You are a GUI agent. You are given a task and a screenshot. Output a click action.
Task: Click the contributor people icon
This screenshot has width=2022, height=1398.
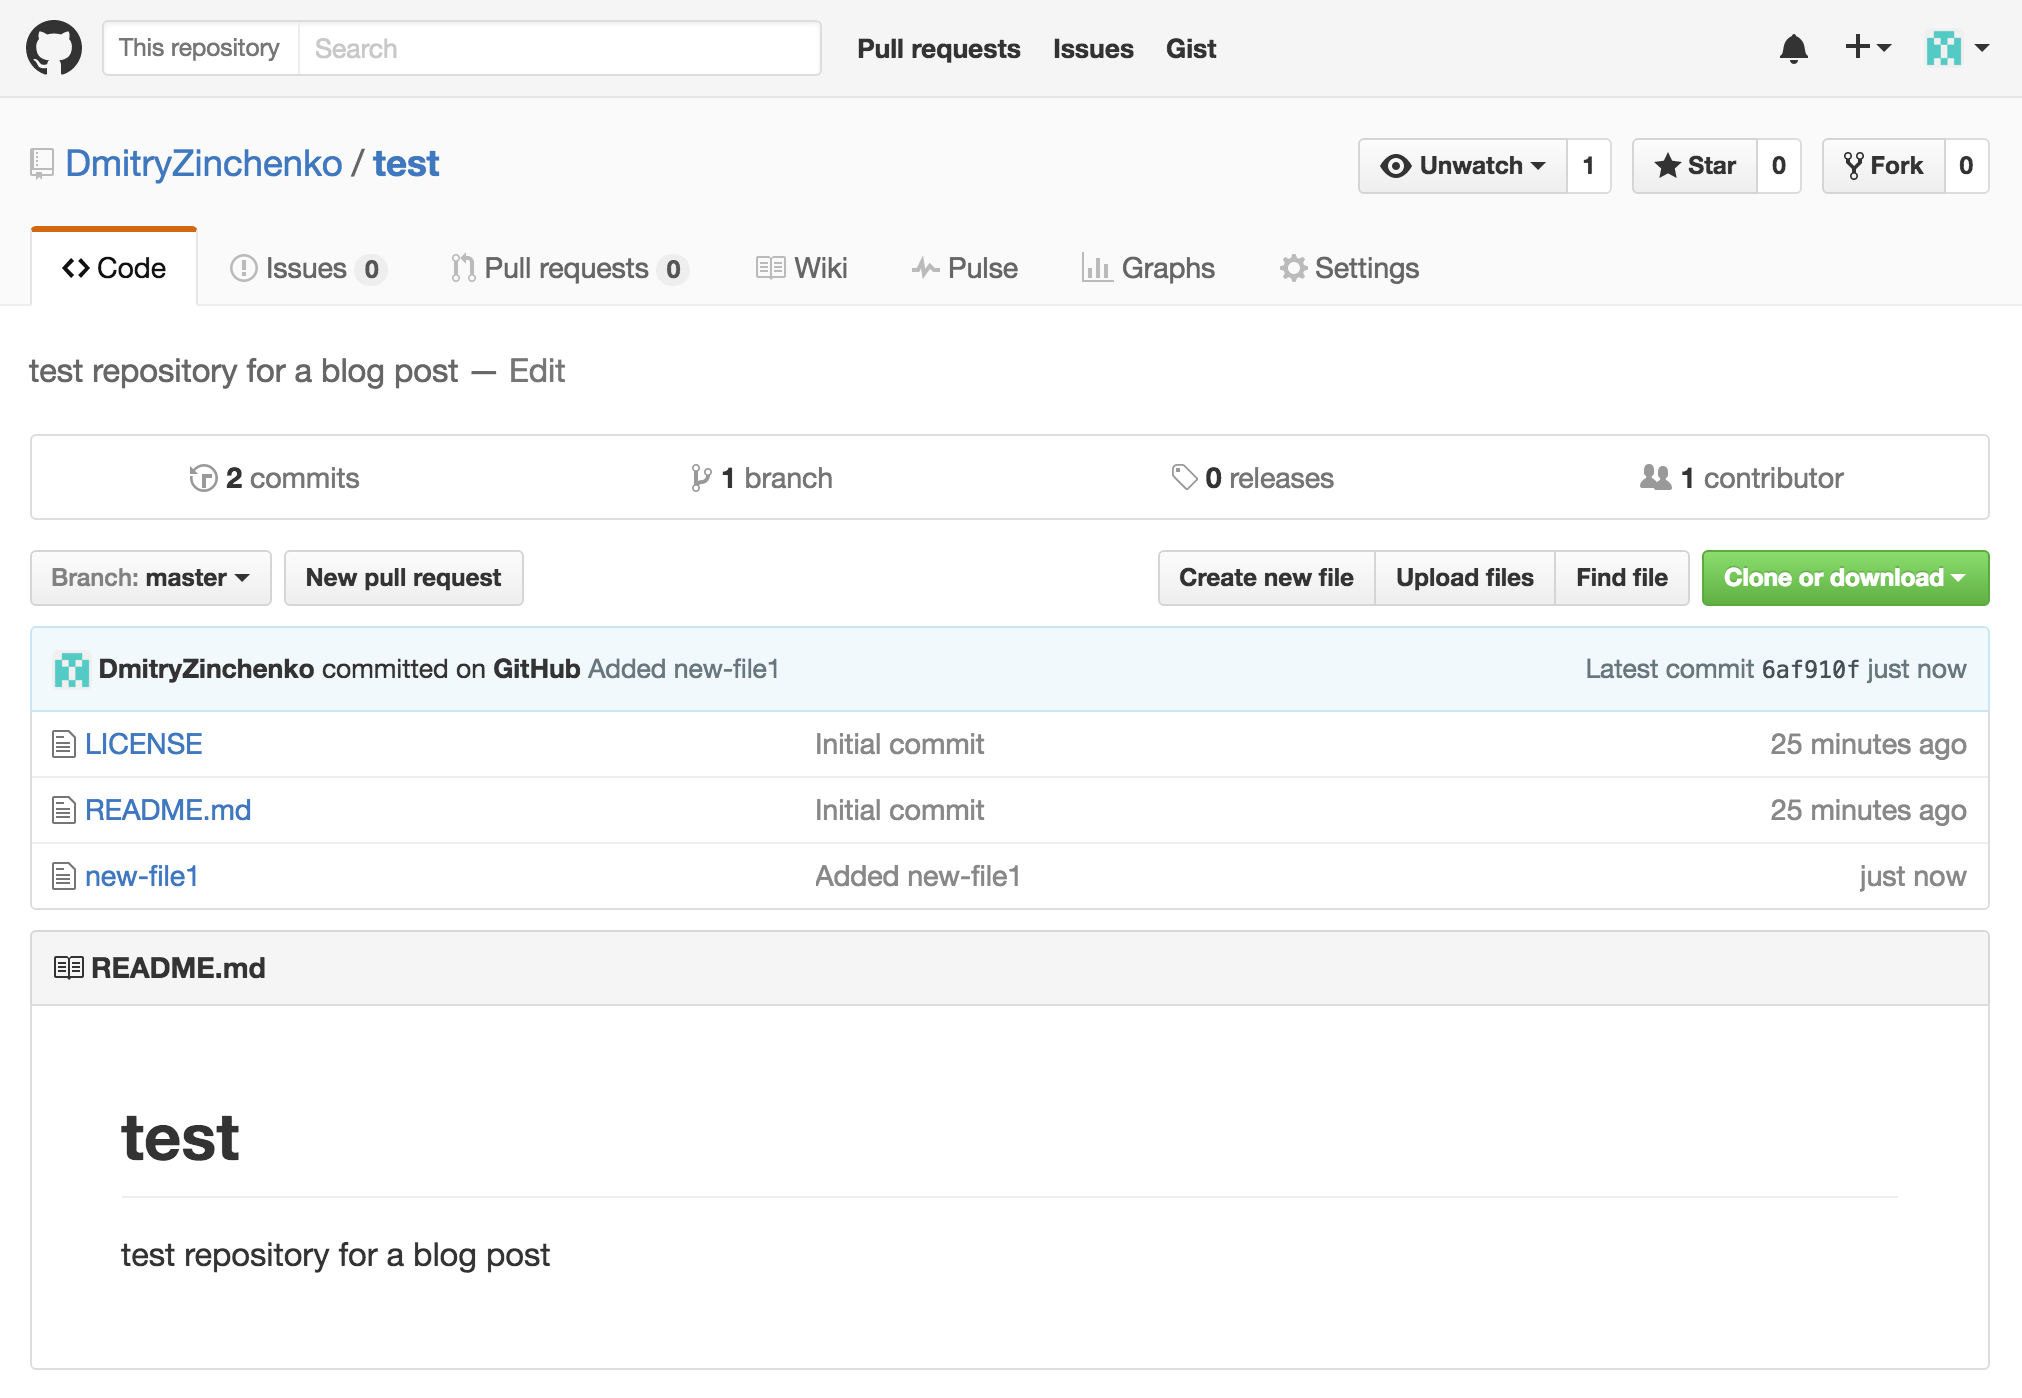[1655, 478]
